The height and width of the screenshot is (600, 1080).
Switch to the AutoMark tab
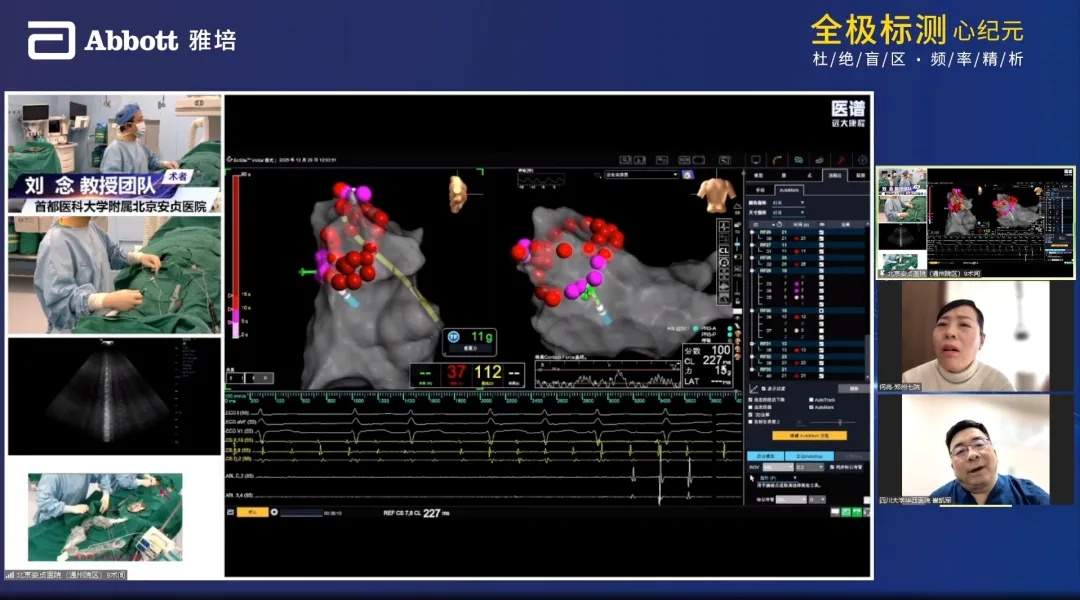pos(789,189)
